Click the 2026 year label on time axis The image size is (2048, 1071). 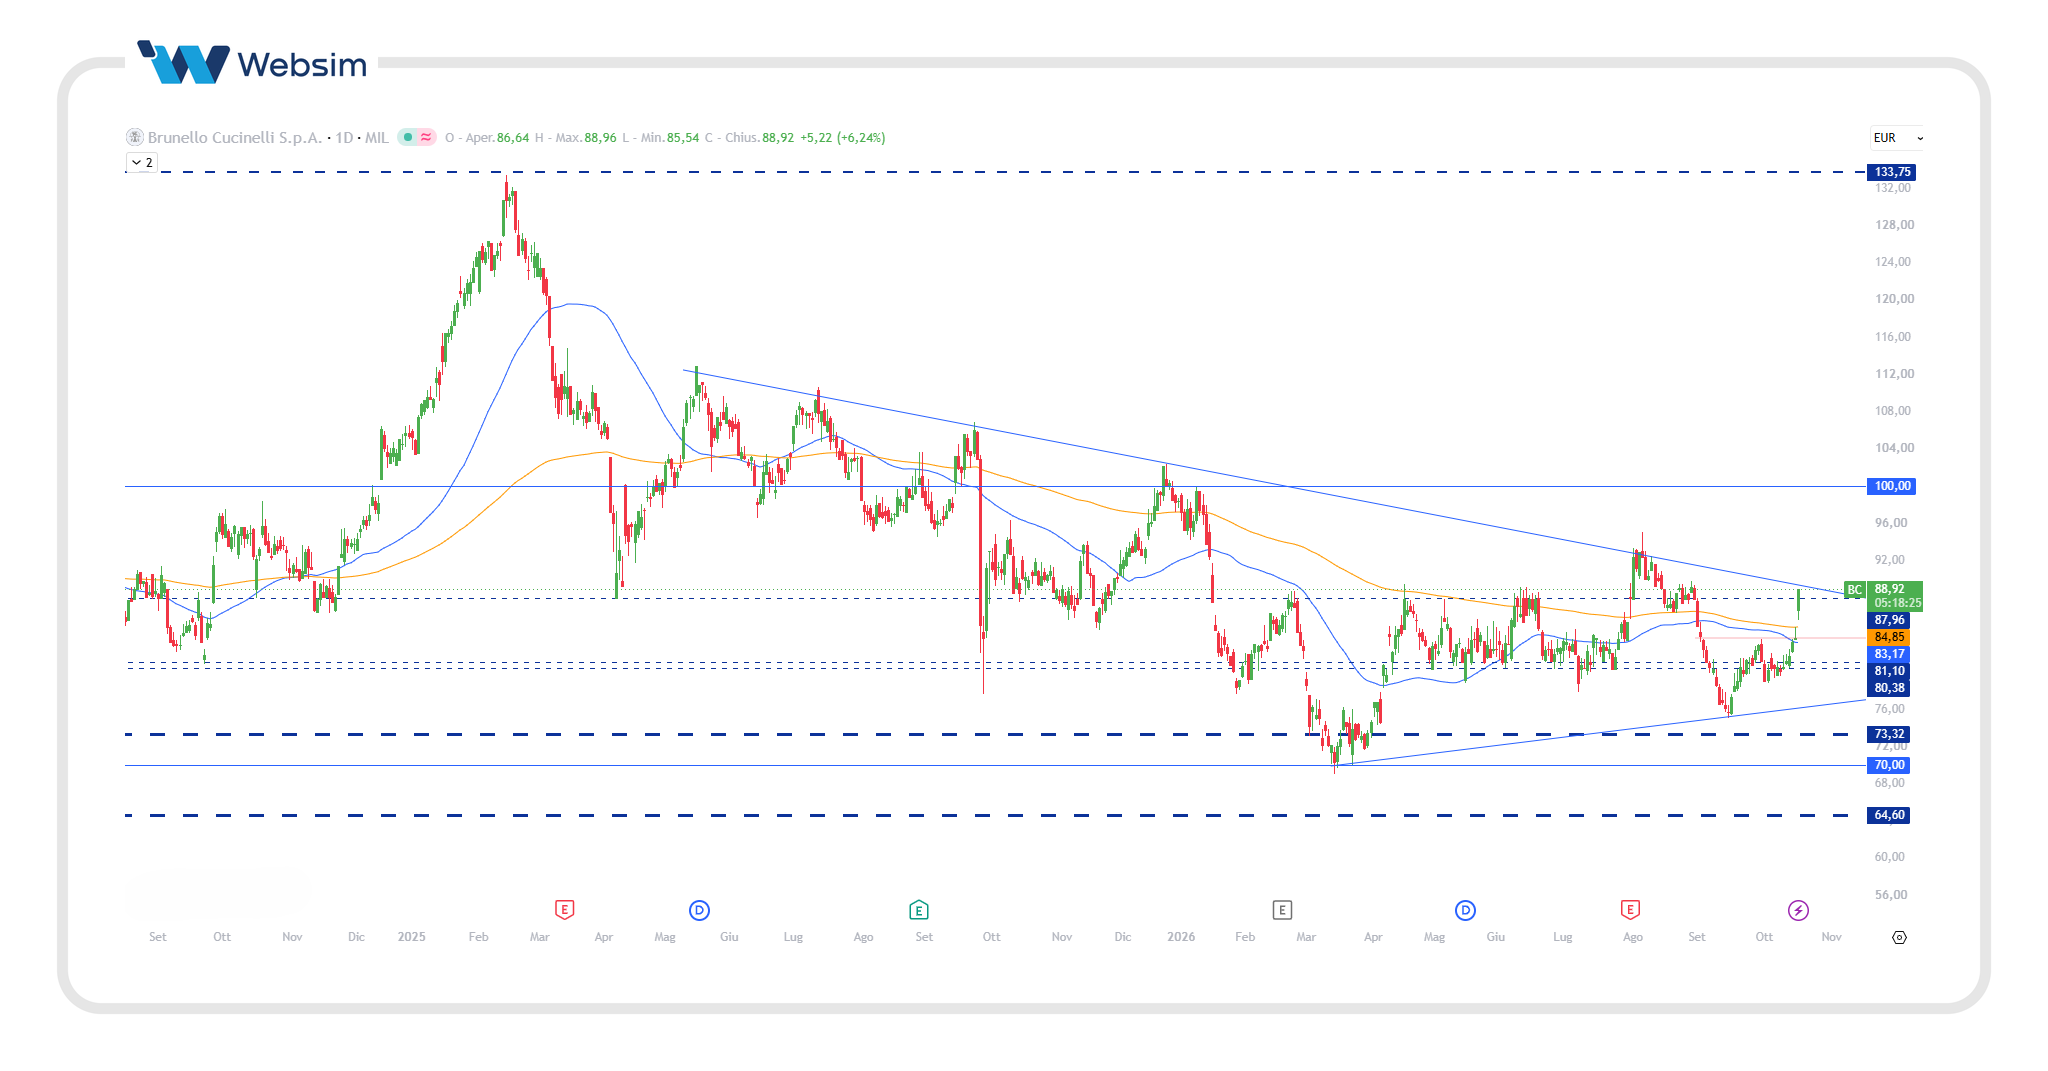point(1181,937)
